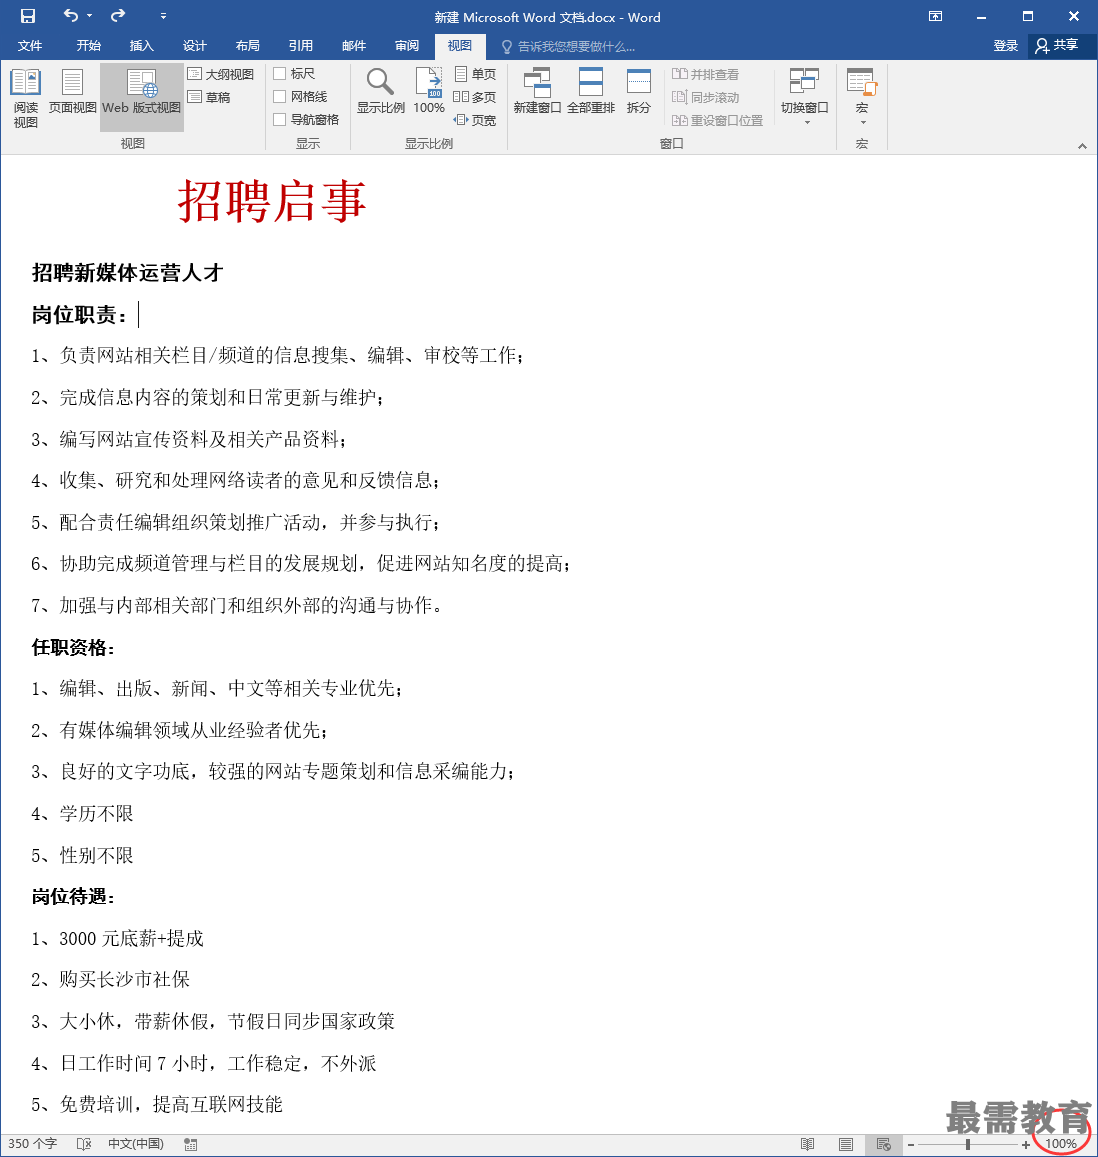Switch to the 布局 (Layout) tab

[x=248, y=46]
